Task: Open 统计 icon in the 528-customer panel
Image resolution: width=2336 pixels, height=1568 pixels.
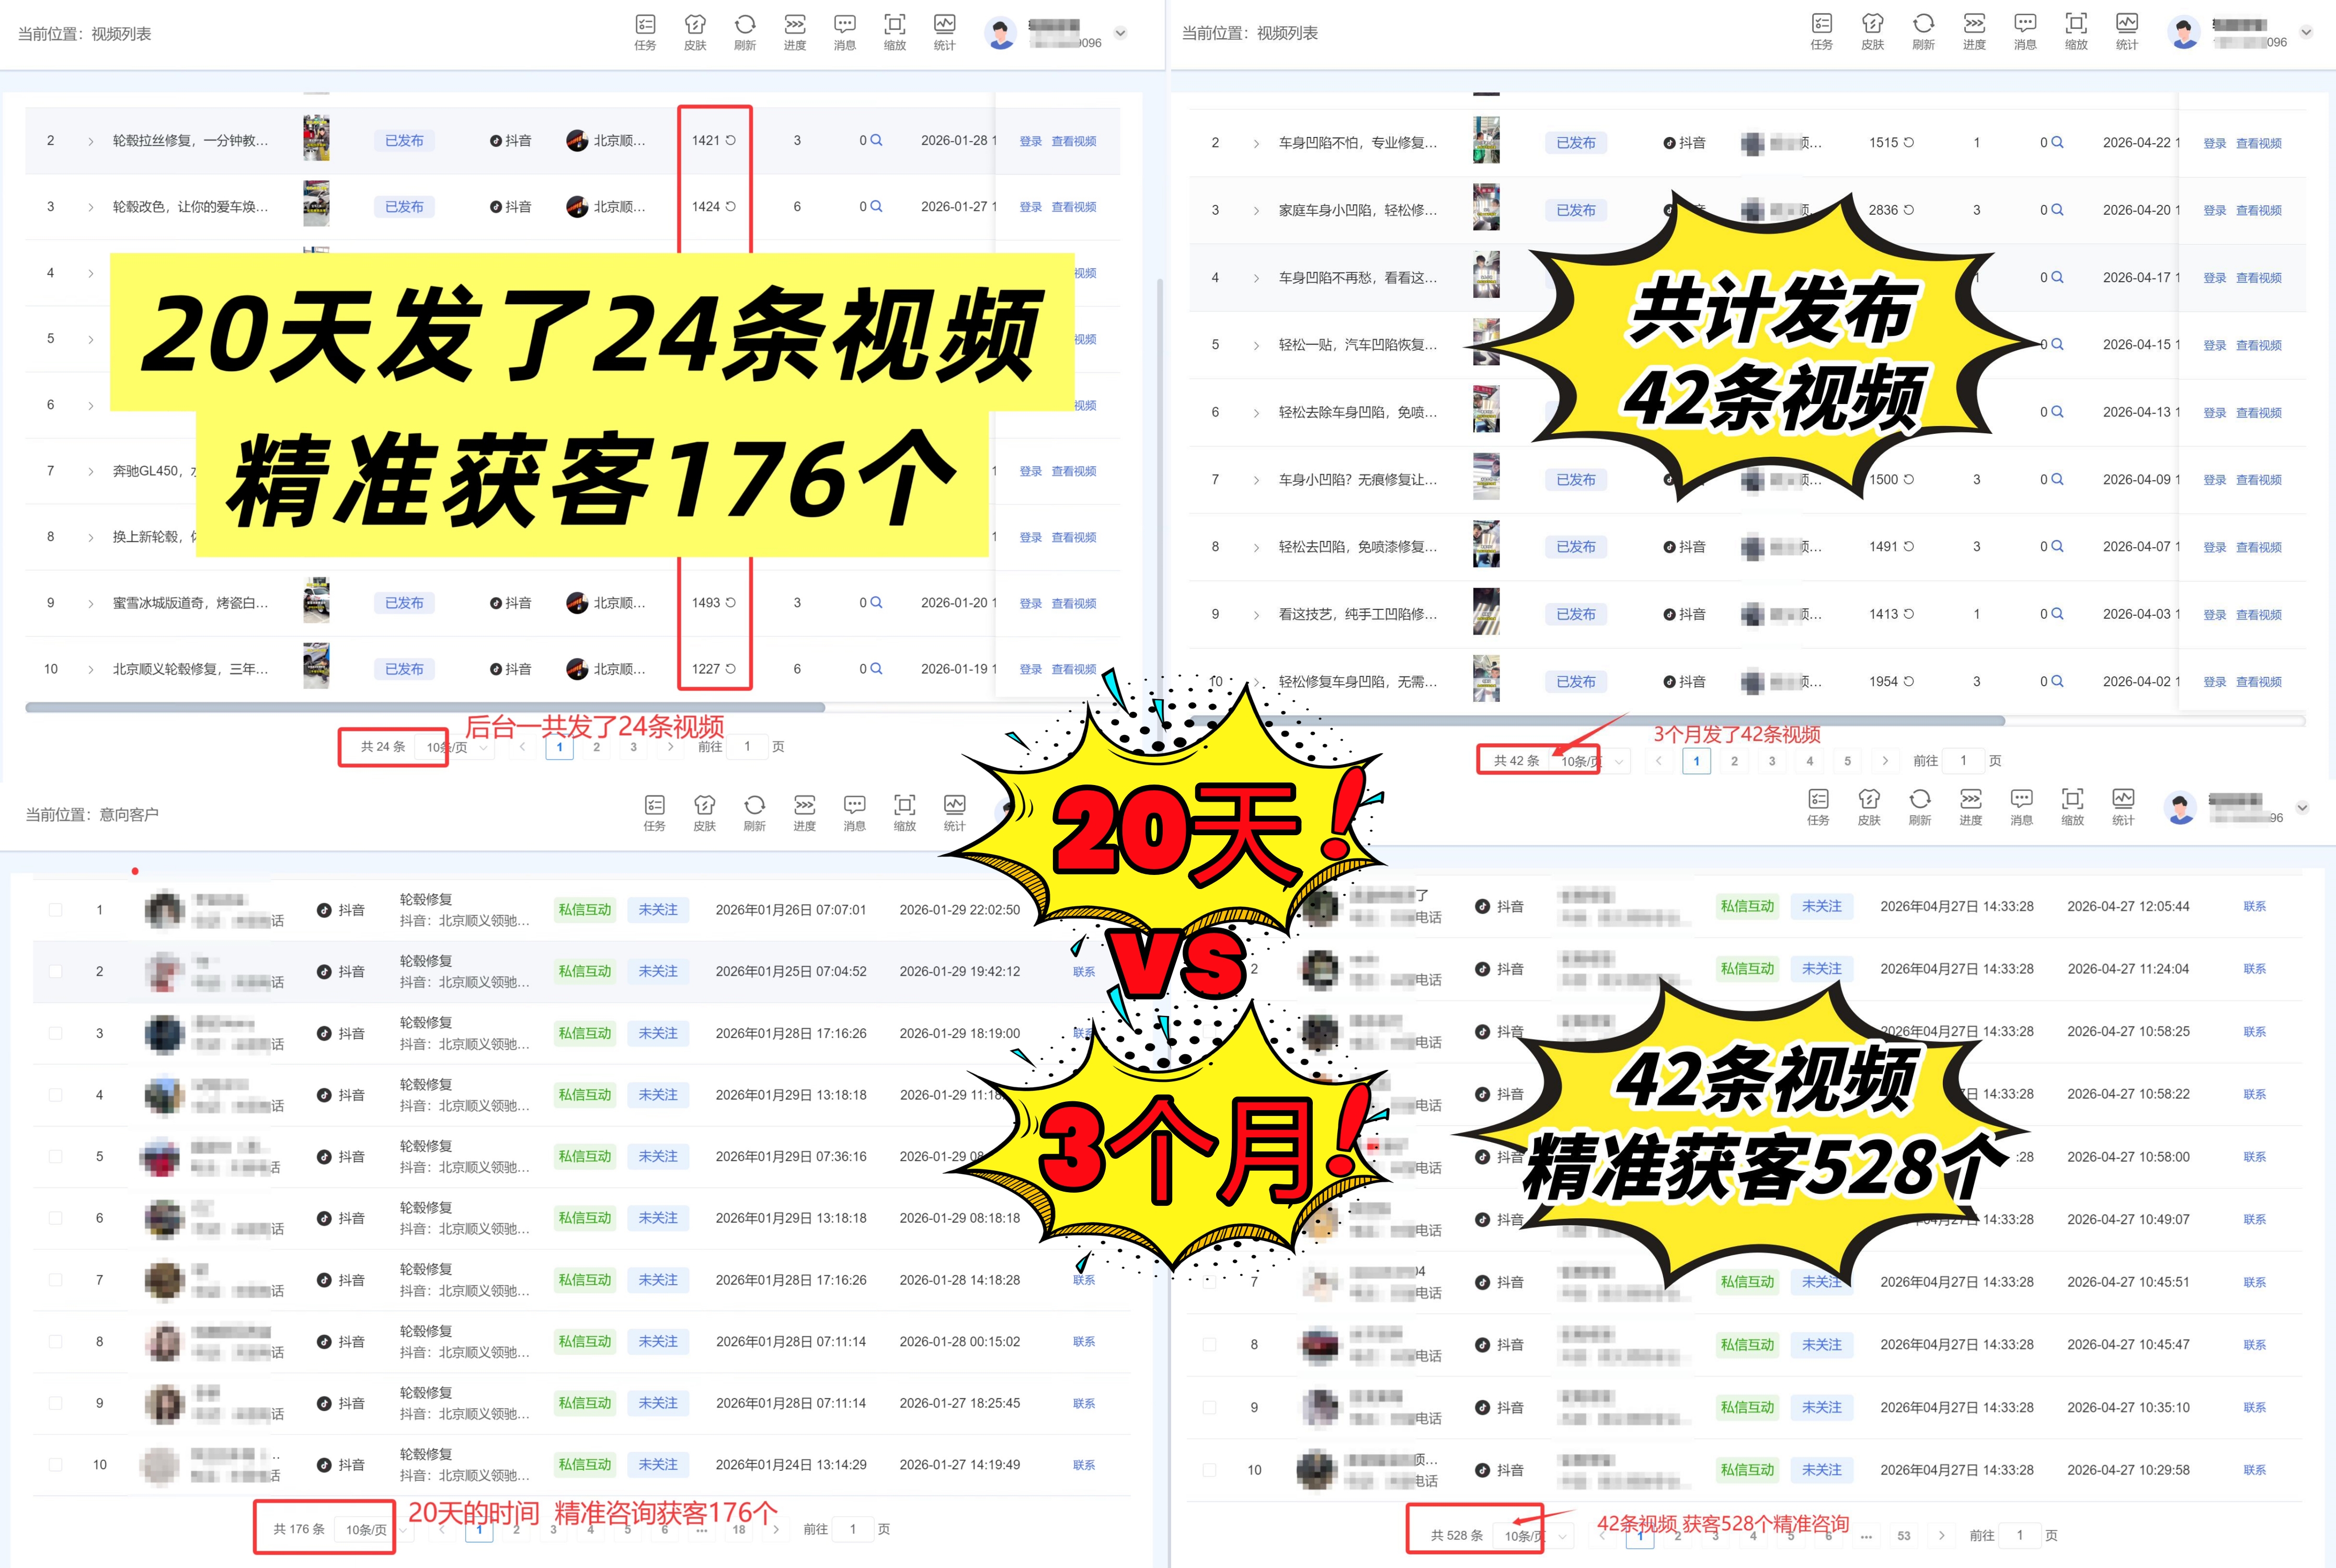Action: pyautogui.click(x=2123, y=806)
